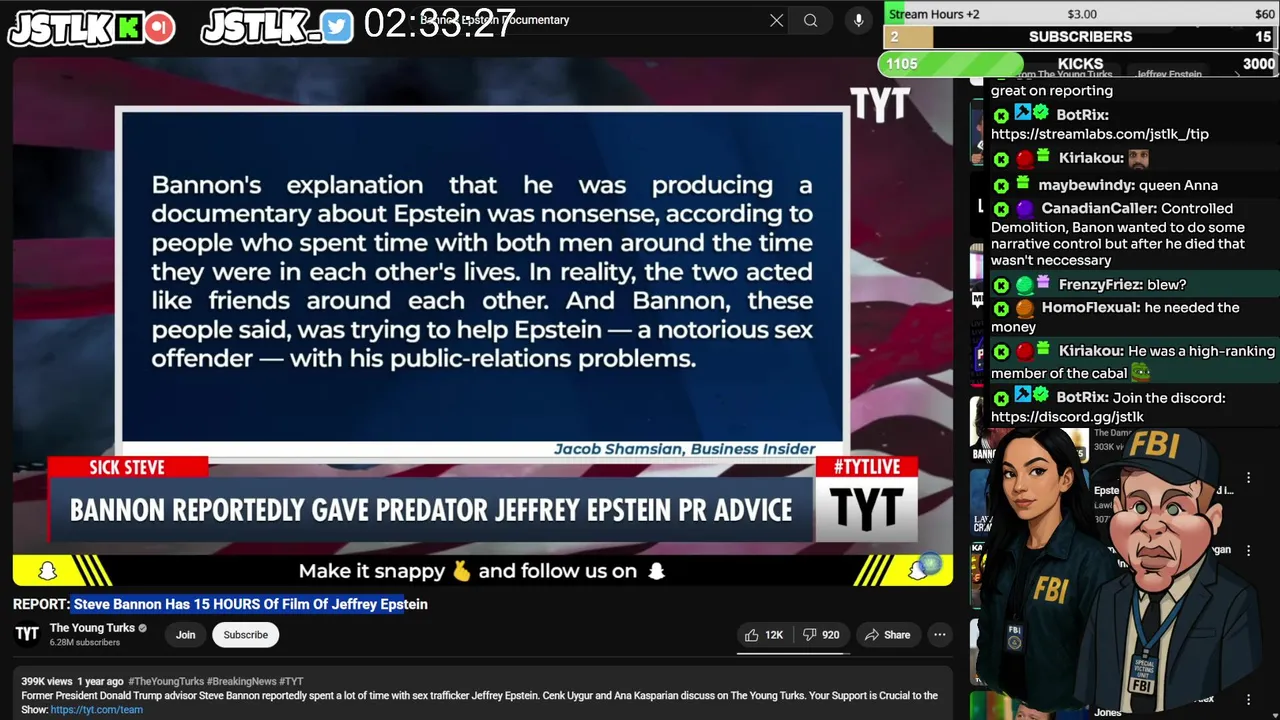
Task: Click the large TYT logo in lower third
Action: pyautogui.click(x=866, y=510)
